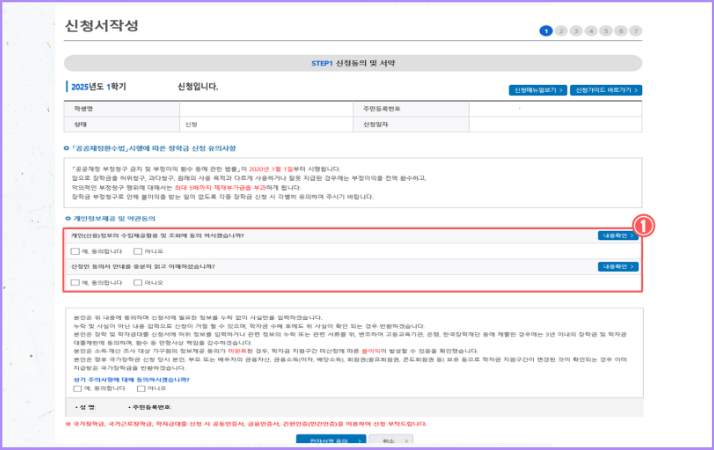Click the 신청 status value cell
714x450 pixels.
click(x=266, y=124)
